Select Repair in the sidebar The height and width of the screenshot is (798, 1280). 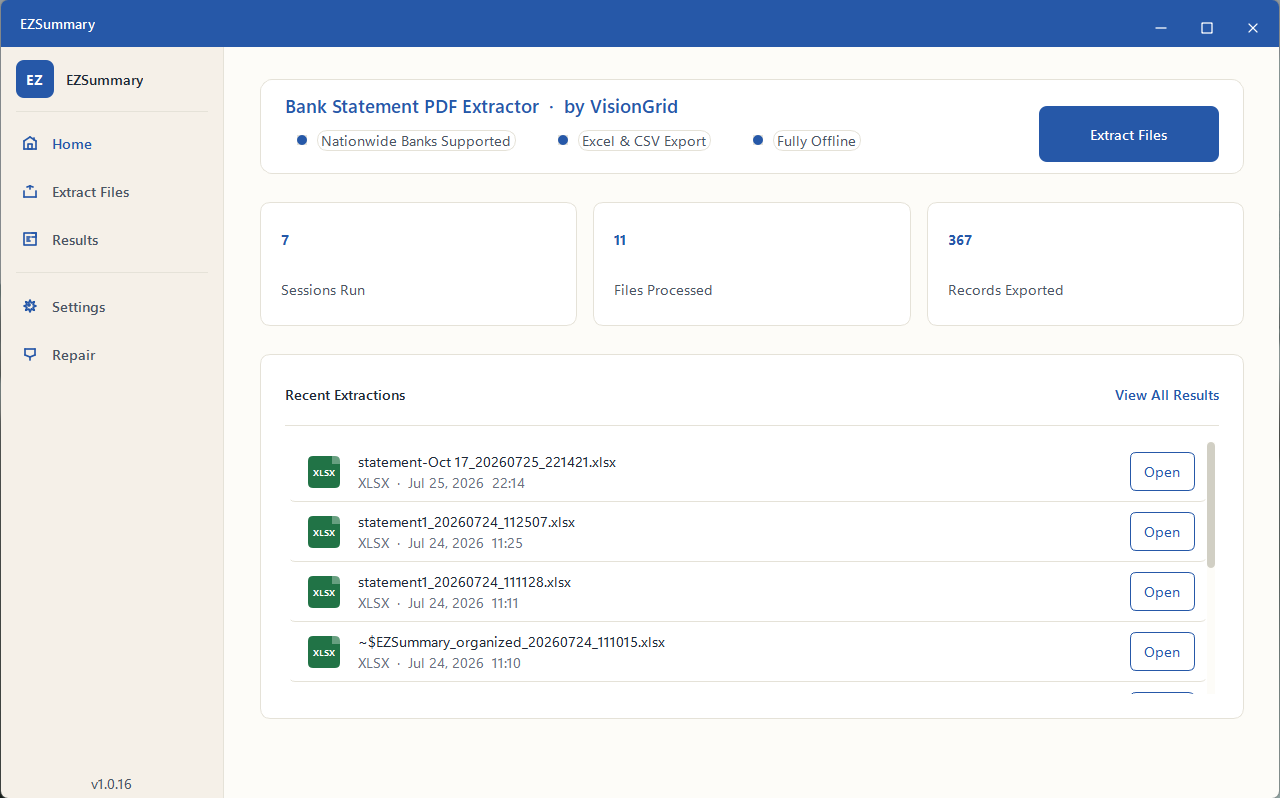coord(112,355)
